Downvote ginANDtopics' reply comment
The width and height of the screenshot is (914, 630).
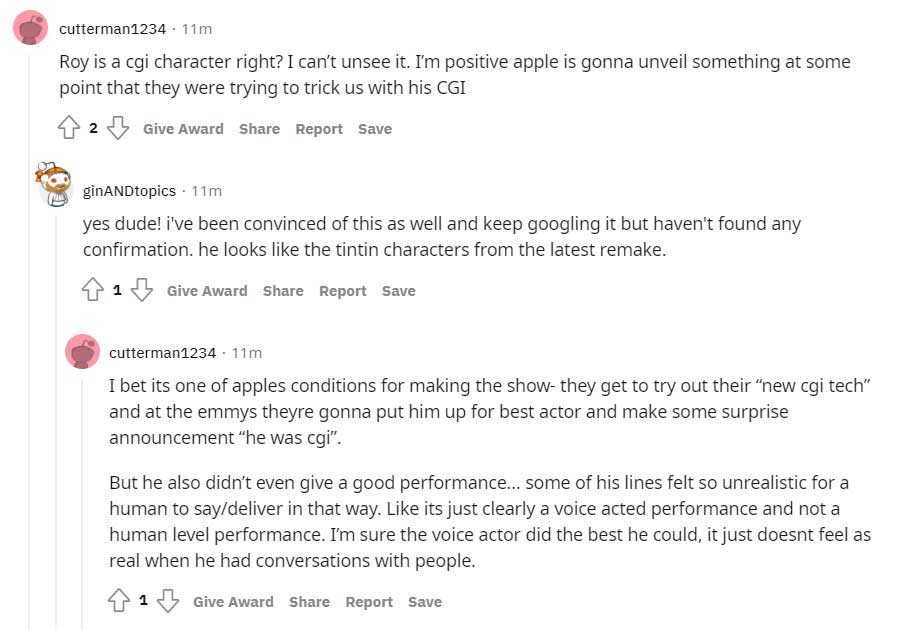(x=142, y=290)
